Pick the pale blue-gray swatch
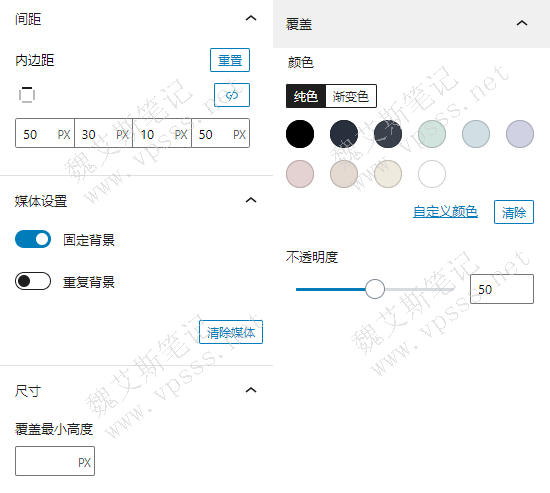This screenshot has width=550, height=493. click(476, 134)
